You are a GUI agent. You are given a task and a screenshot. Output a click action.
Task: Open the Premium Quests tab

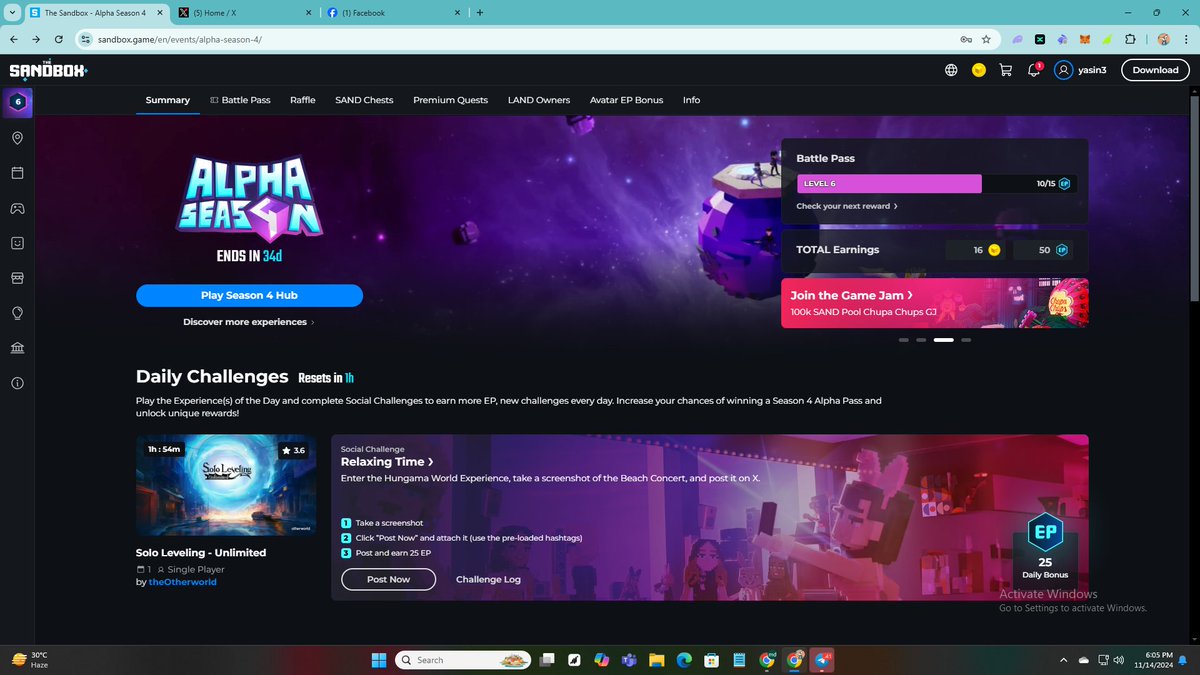[x=450, y=100]
